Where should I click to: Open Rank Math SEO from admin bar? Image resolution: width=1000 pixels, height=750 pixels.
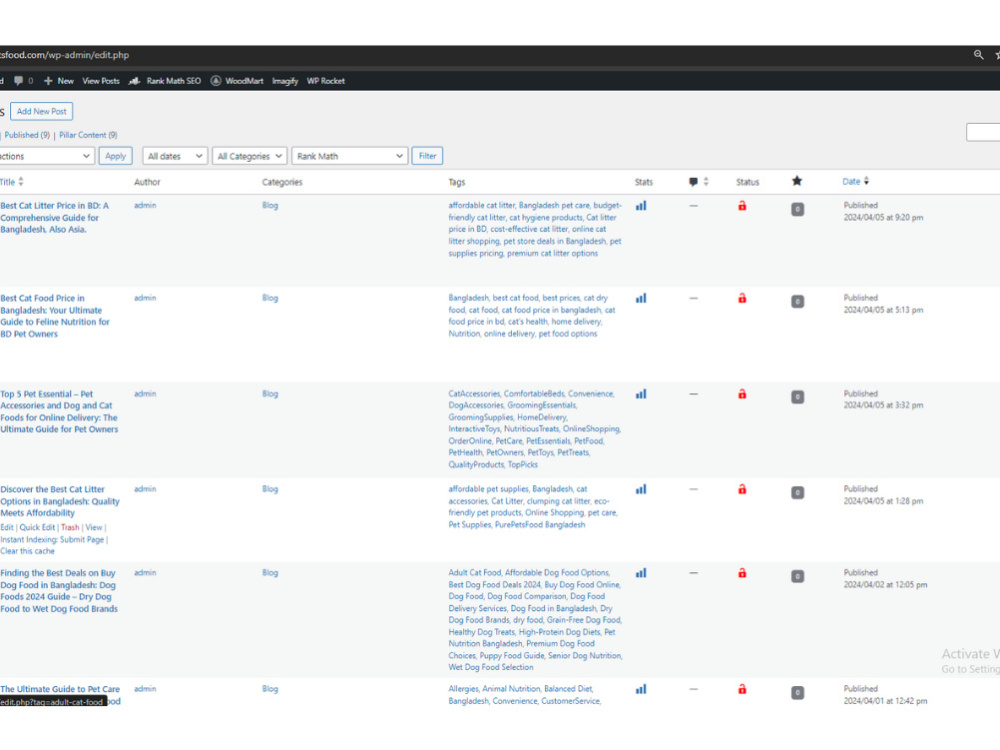point(165,81)
